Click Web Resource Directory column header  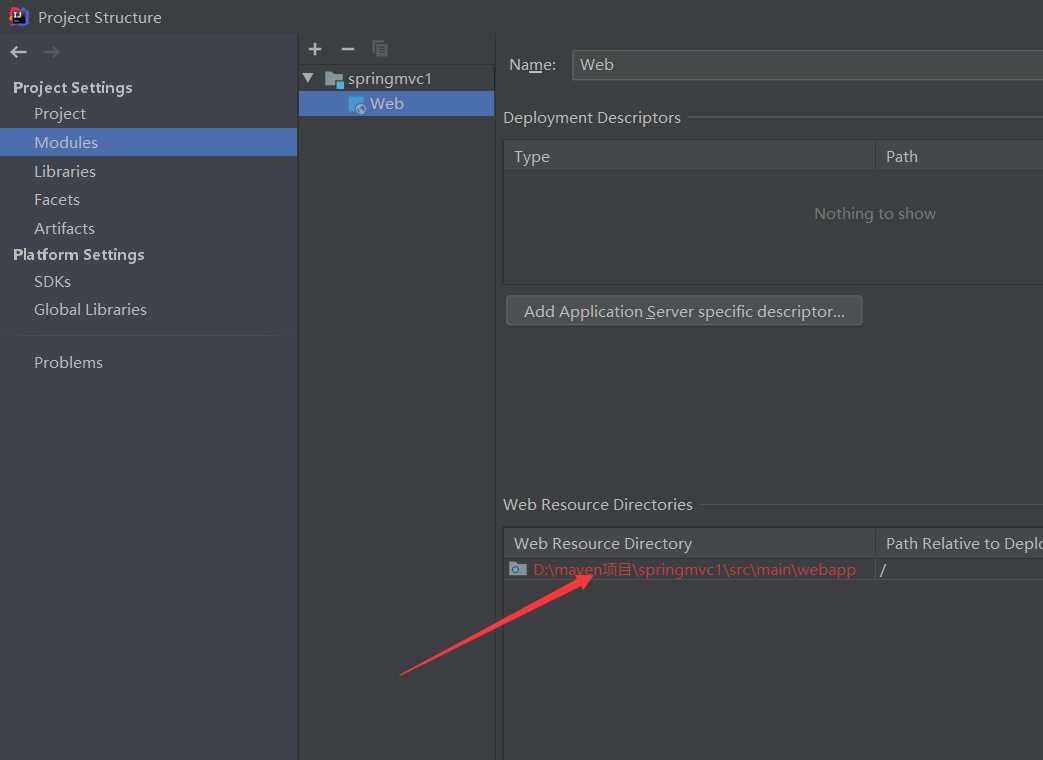tap(689, 543)
